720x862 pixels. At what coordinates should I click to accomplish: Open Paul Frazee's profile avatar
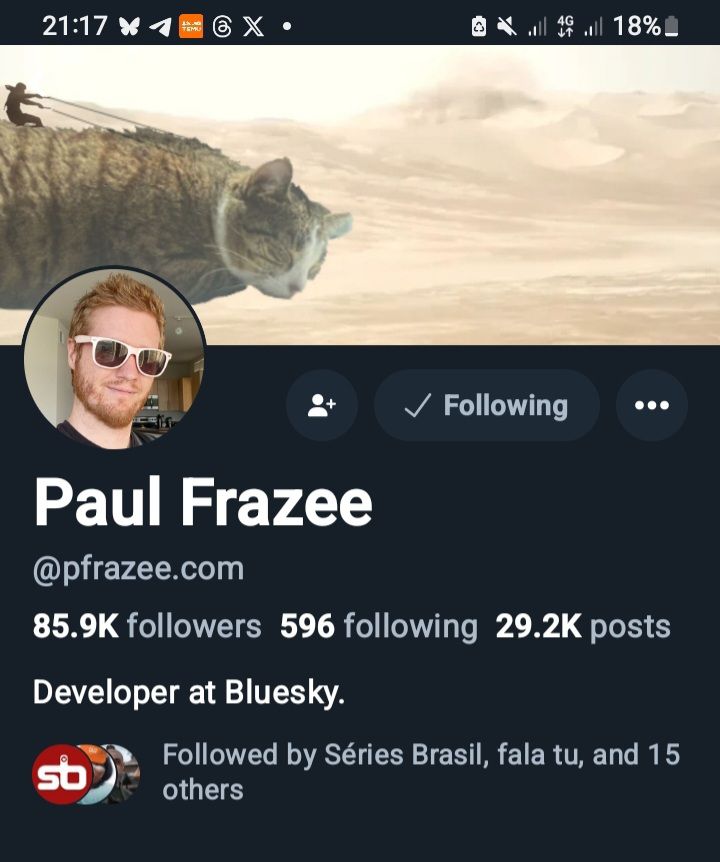pos(114,358)
